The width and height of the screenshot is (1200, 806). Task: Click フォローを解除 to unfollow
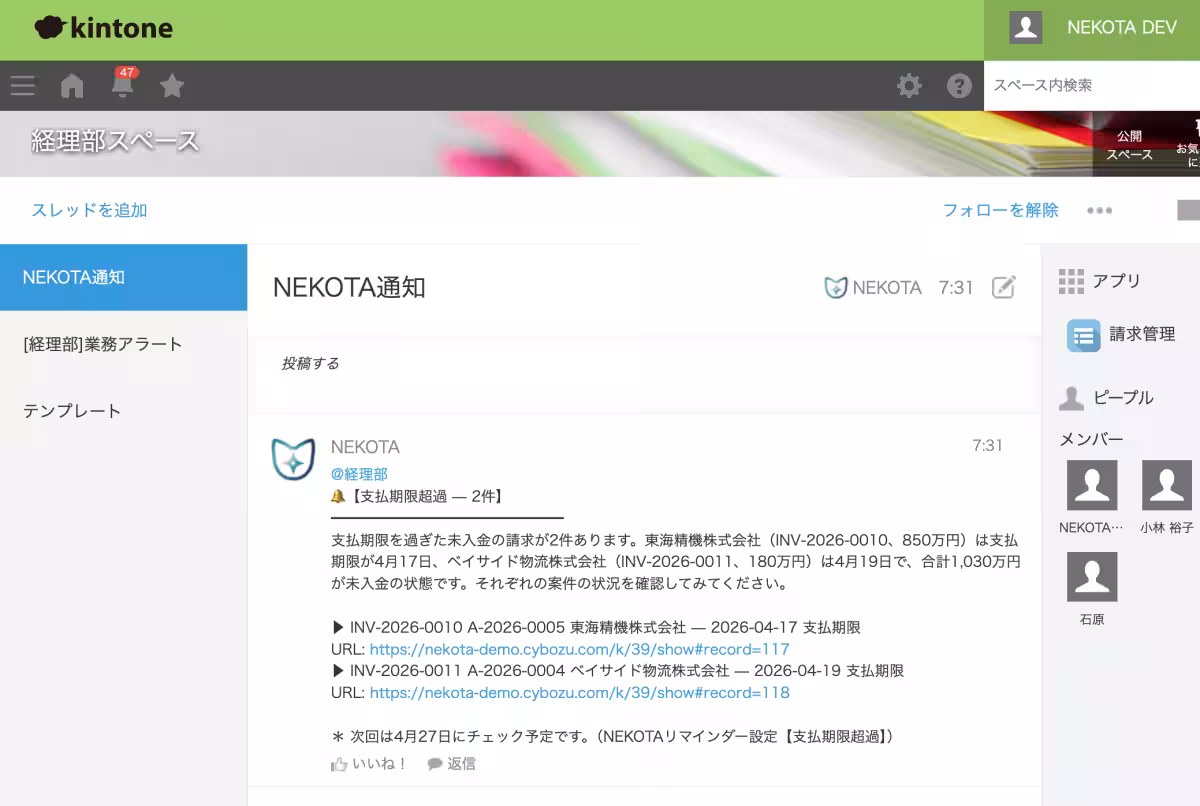tap(1000, 210)
